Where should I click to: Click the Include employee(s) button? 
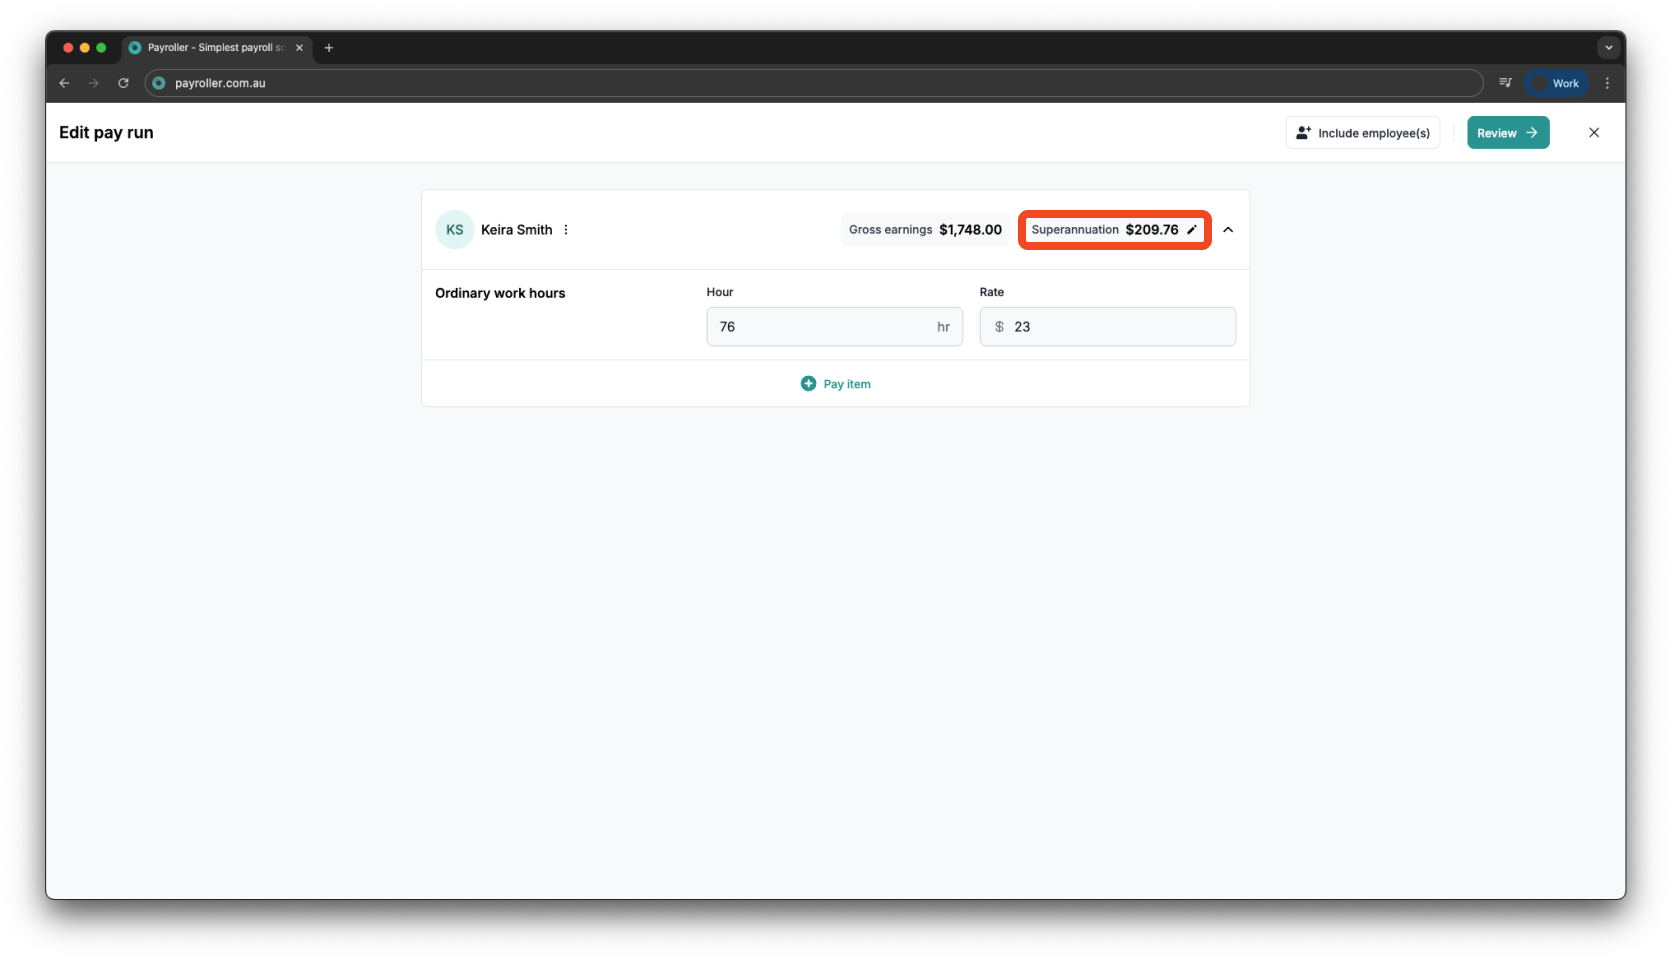[x=1362, y=133]
